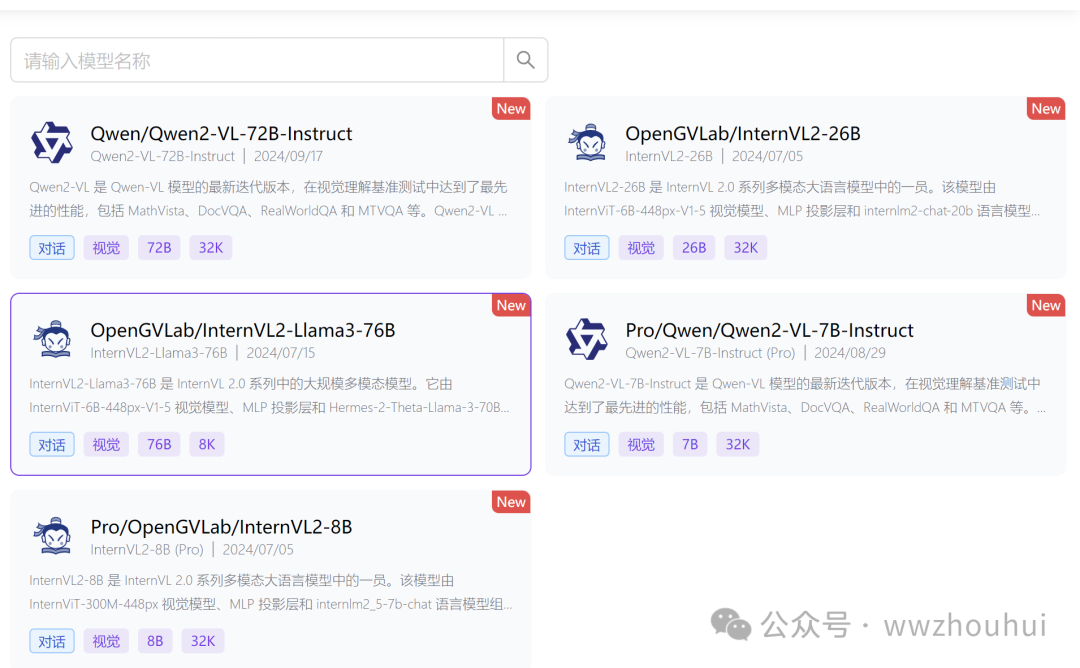Click the 72B tag
Viewport: 1080px width, 668px height.
click(159, 248)
